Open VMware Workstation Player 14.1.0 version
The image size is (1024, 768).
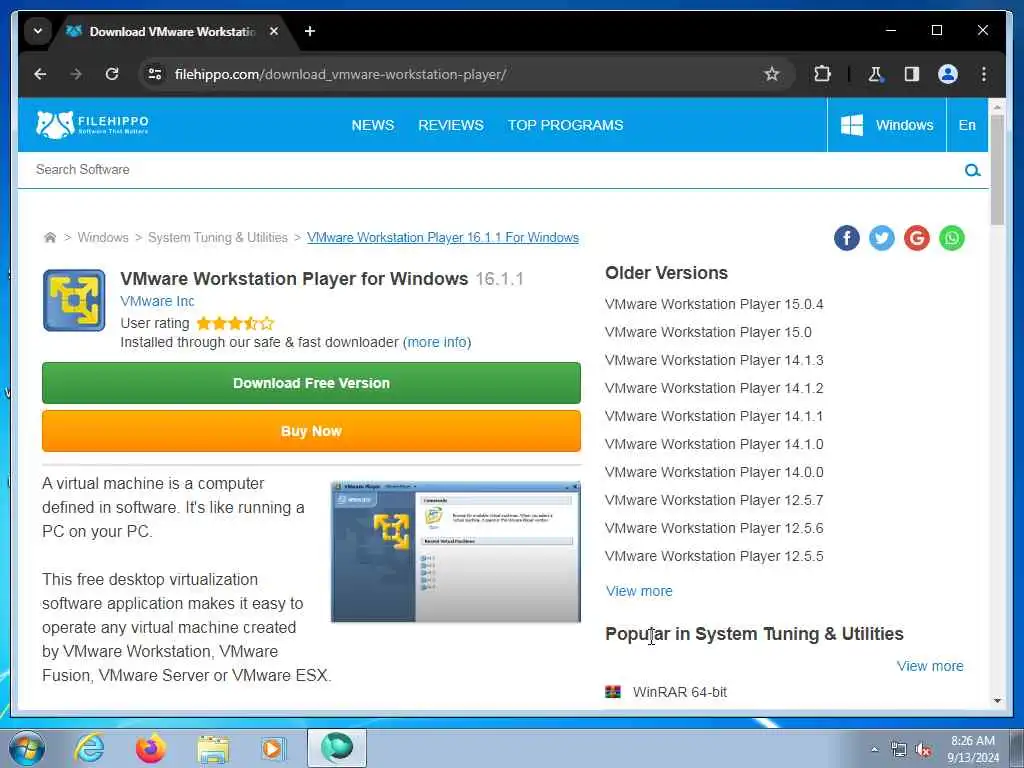pos(714,444)
